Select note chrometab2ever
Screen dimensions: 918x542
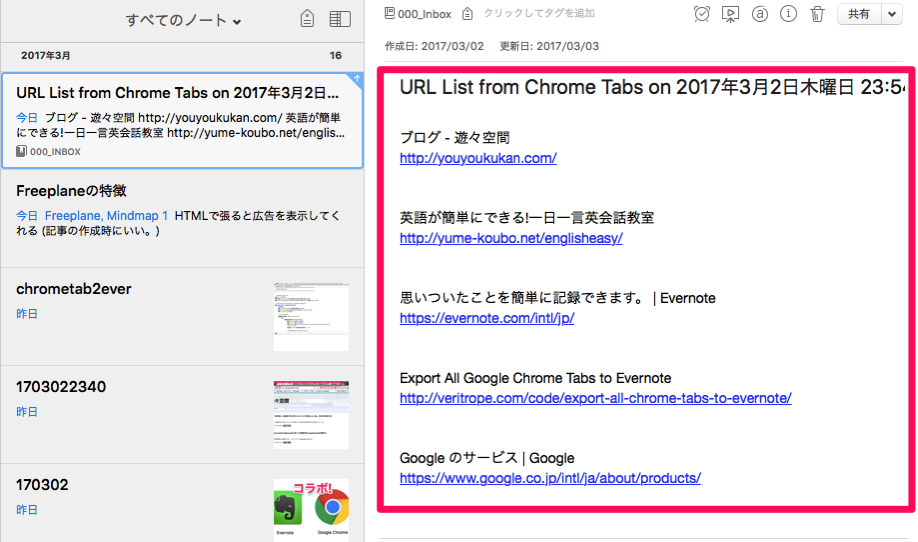(x=182, y=317)
